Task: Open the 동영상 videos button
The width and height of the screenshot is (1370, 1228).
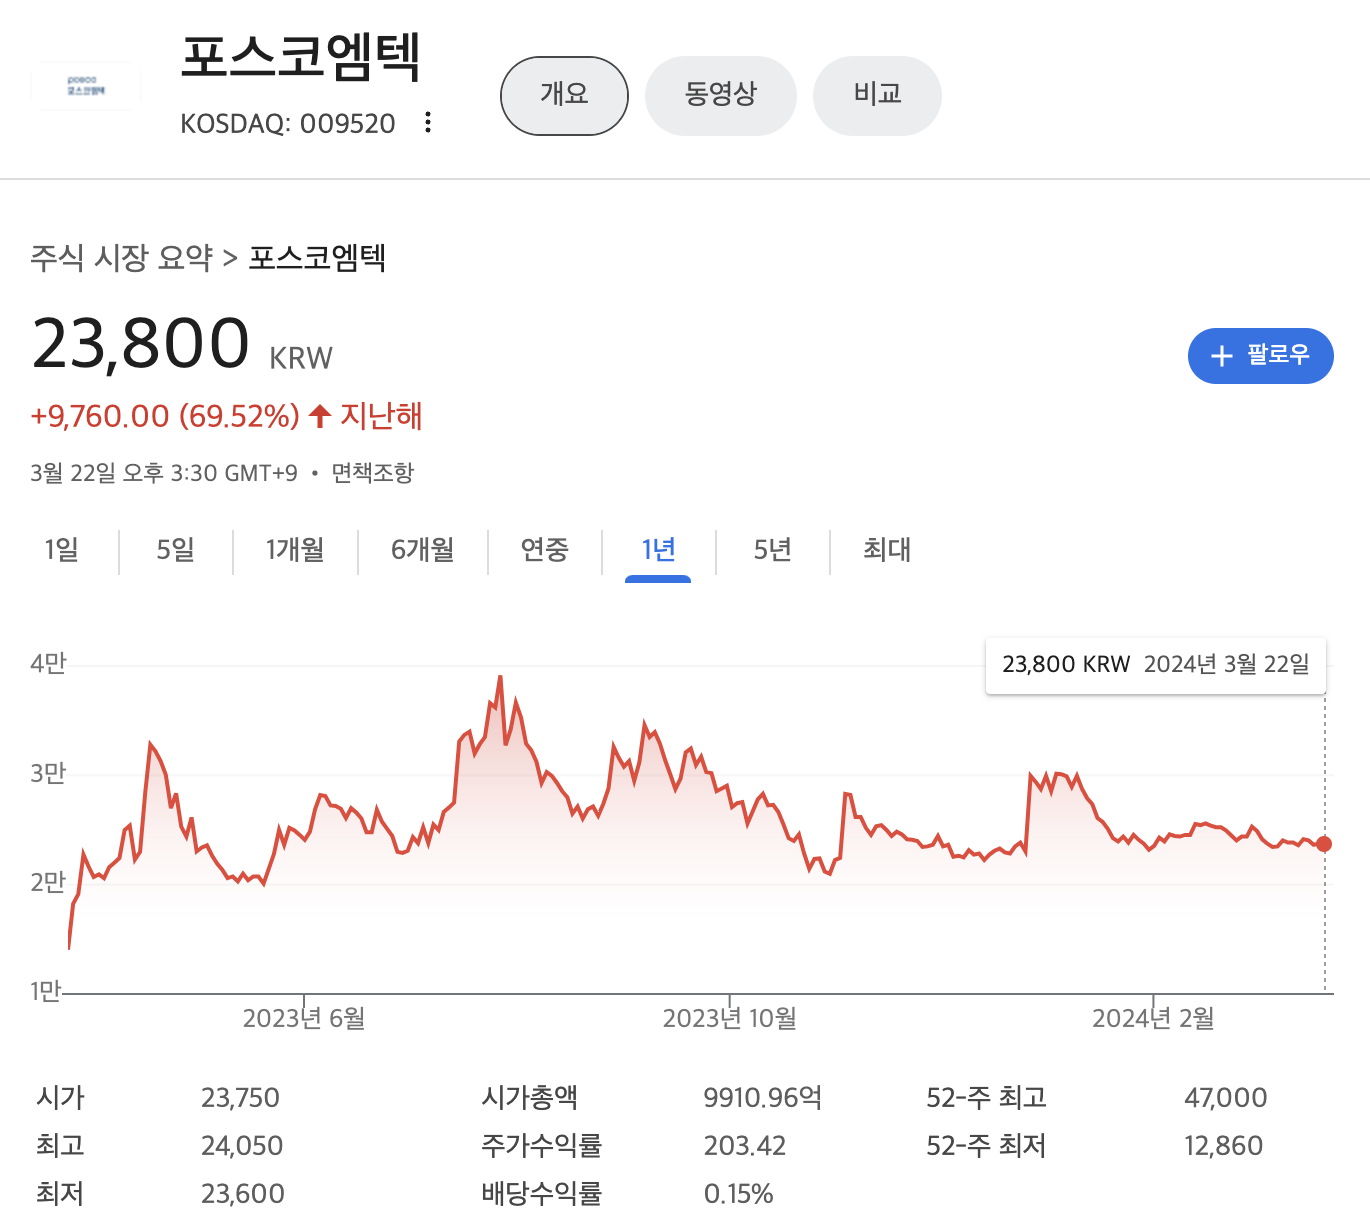Action: click(721, 96)
